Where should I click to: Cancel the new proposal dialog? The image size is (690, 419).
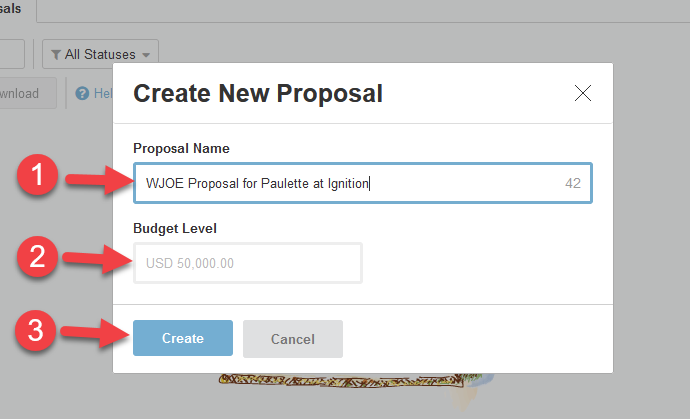tap(293, 339)
